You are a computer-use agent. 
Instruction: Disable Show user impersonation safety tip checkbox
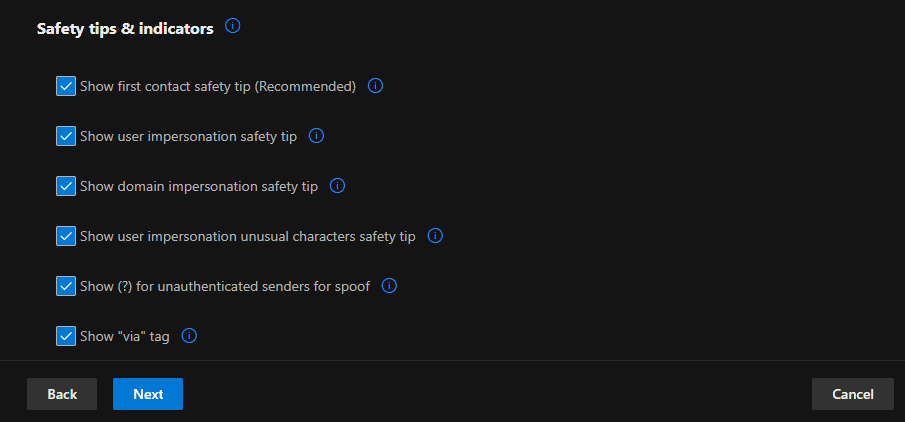tap(66, 136)
